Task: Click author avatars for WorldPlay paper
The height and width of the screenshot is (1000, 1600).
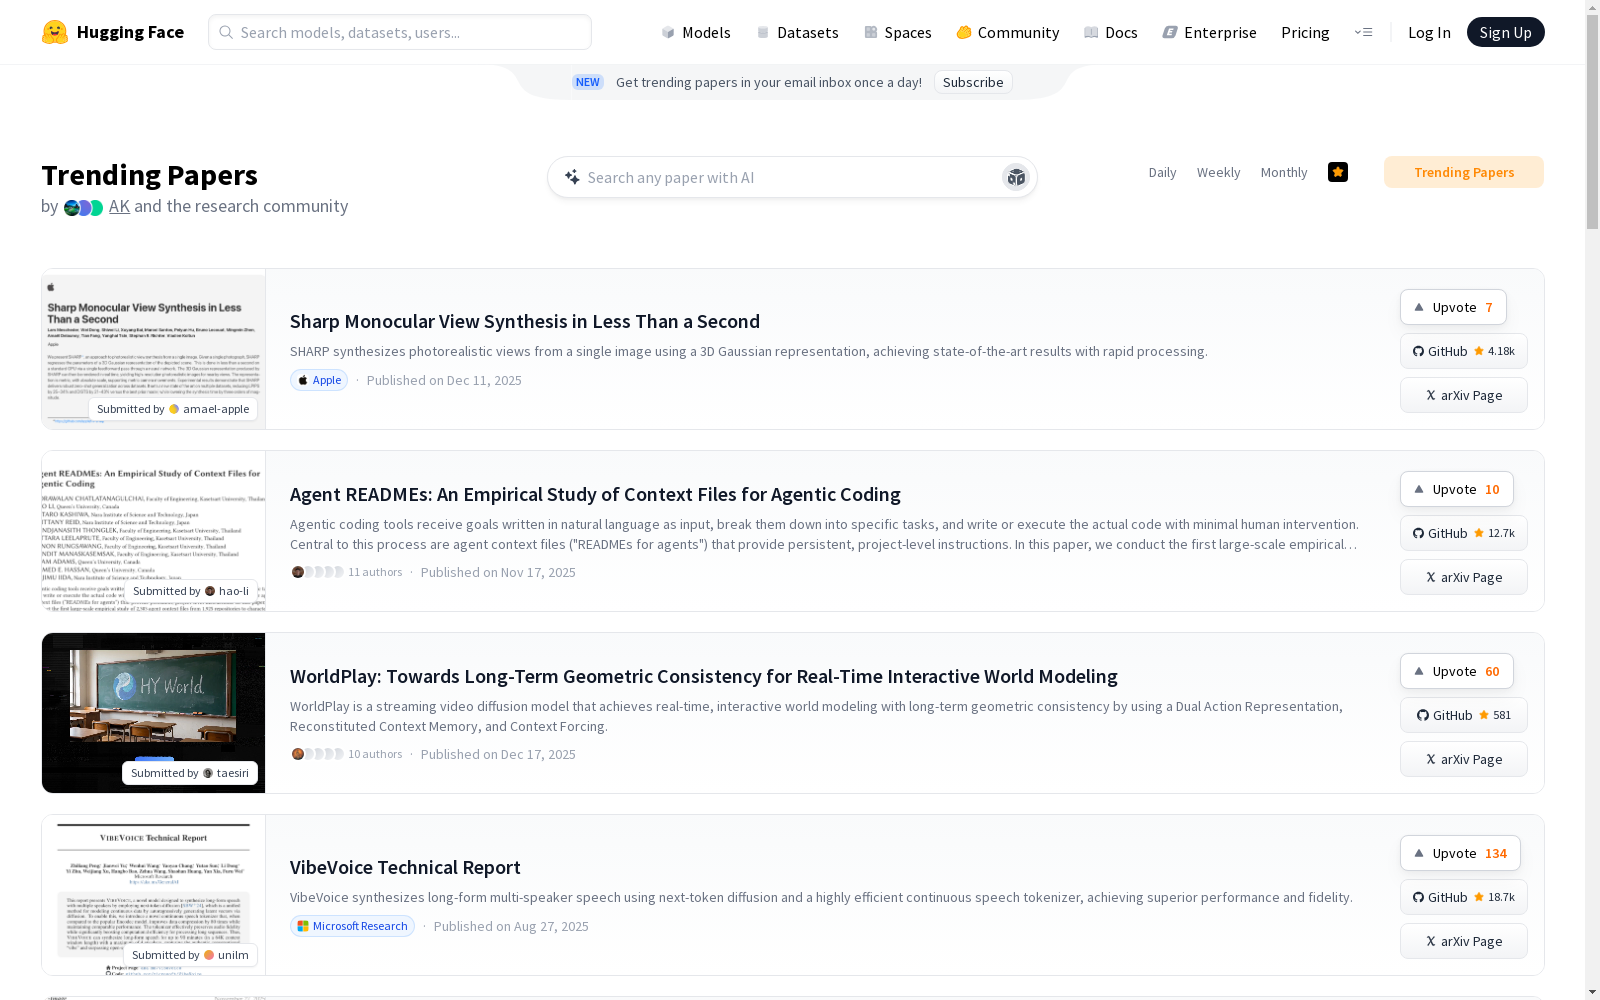Action: tap(317, 754)
